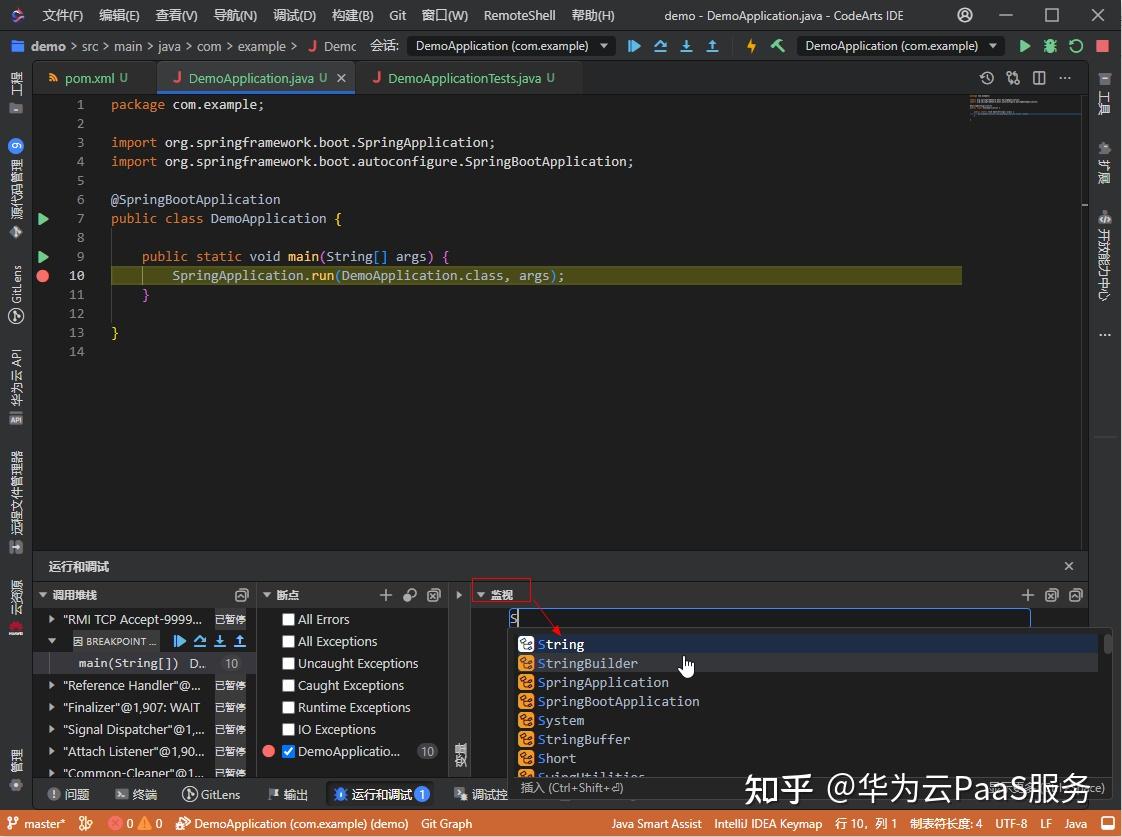Click IntelliJ IDEA Keymap in the status bar
1122x837 pixels.
768,824
